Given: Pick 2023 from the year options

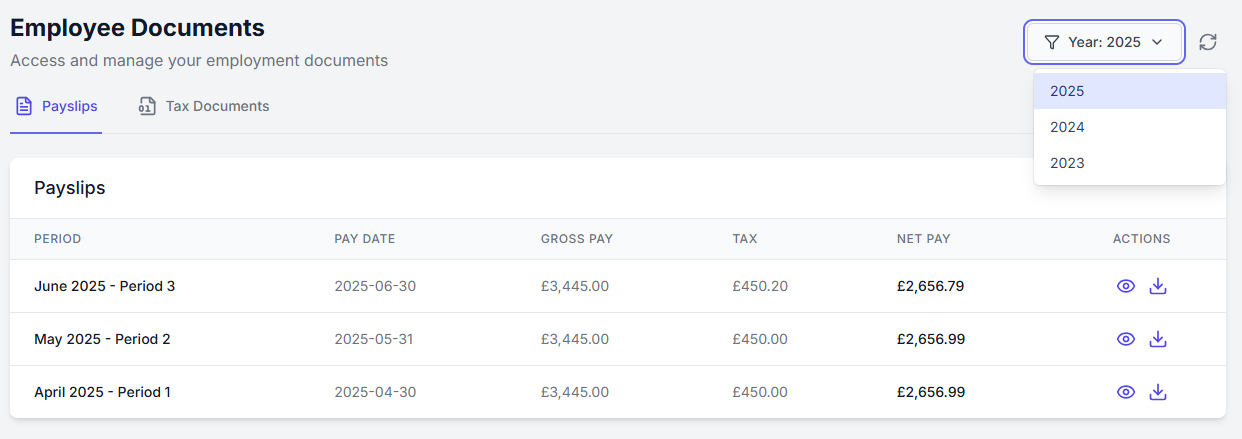Looking at the screenshot, I should [x=1067, y=163].
